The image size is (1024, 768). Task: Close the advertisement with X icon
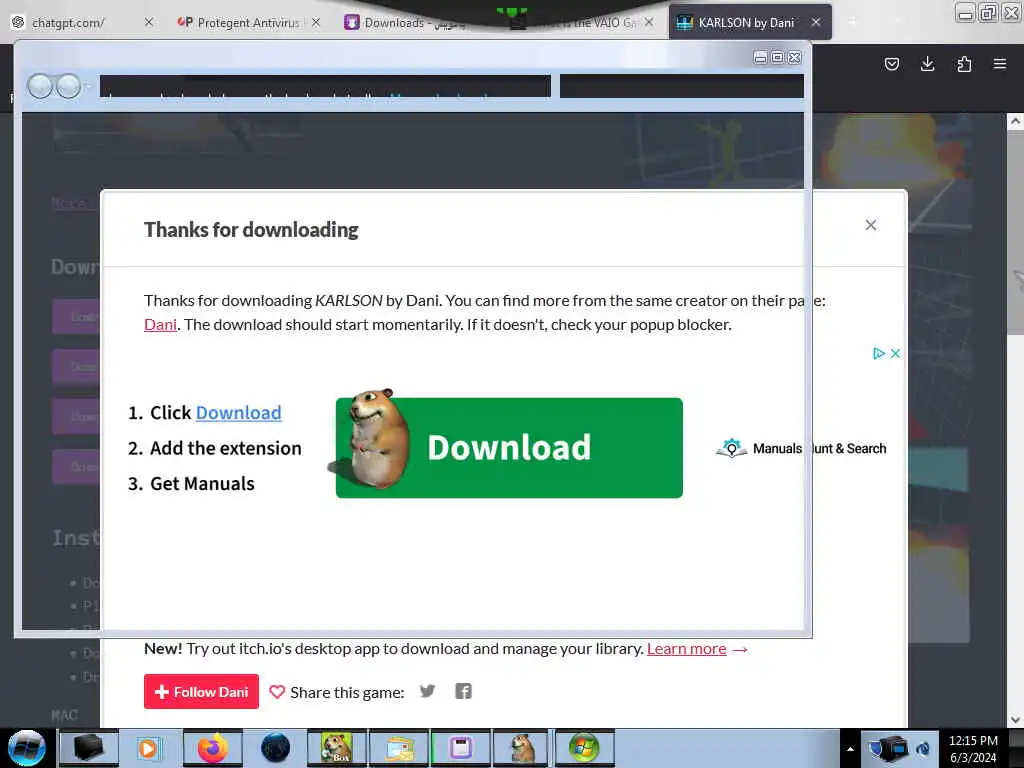pyautogui.click(x=895, y=353)
